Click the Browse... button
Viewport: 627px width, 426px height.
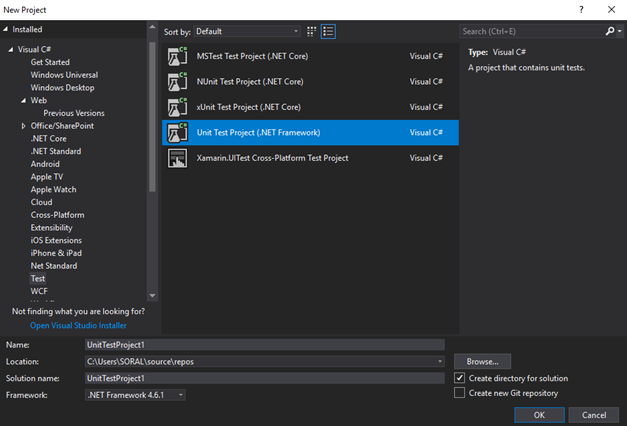point(482,362)
